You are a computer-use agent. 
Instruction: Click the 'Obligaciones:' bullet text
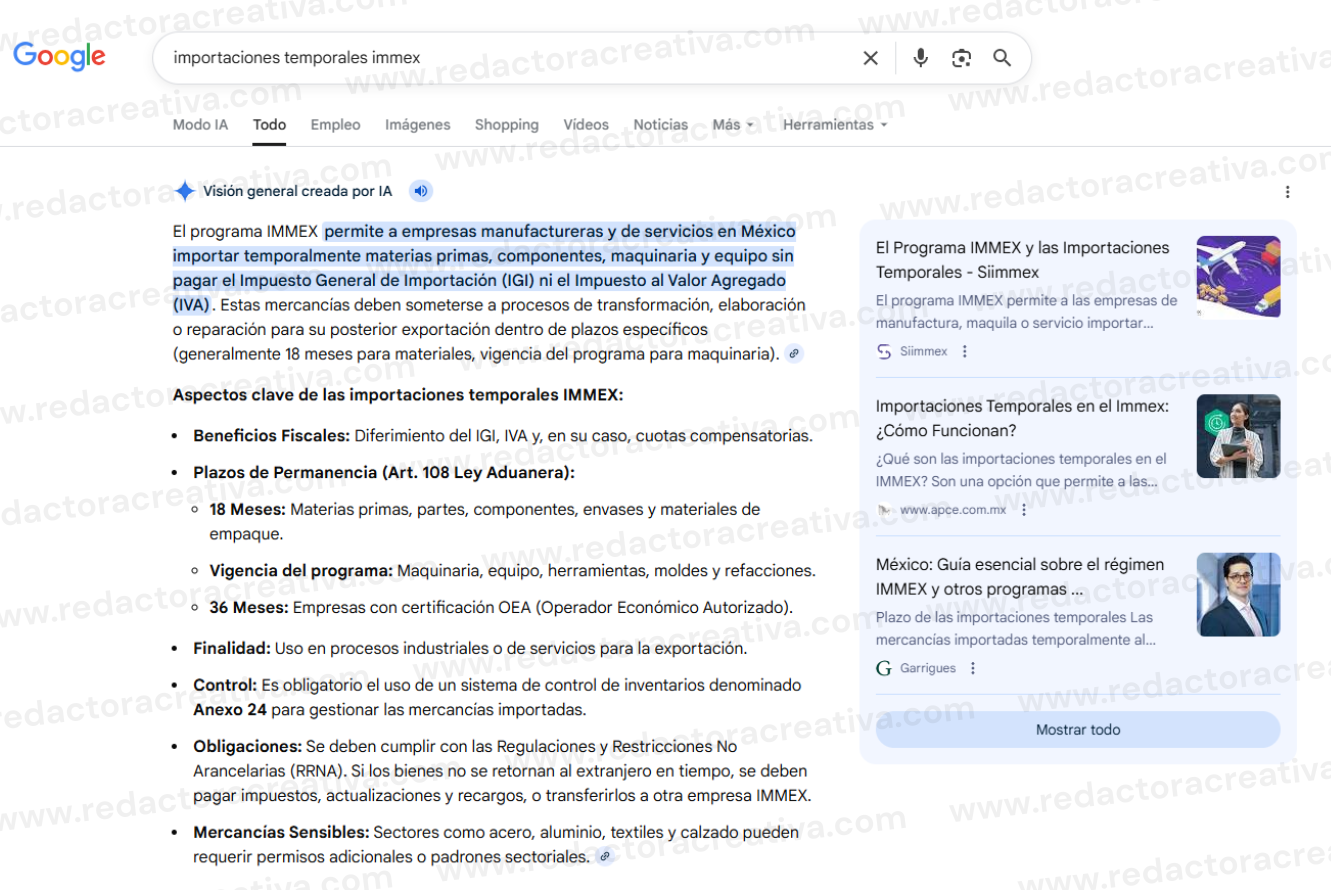(247, 746)
